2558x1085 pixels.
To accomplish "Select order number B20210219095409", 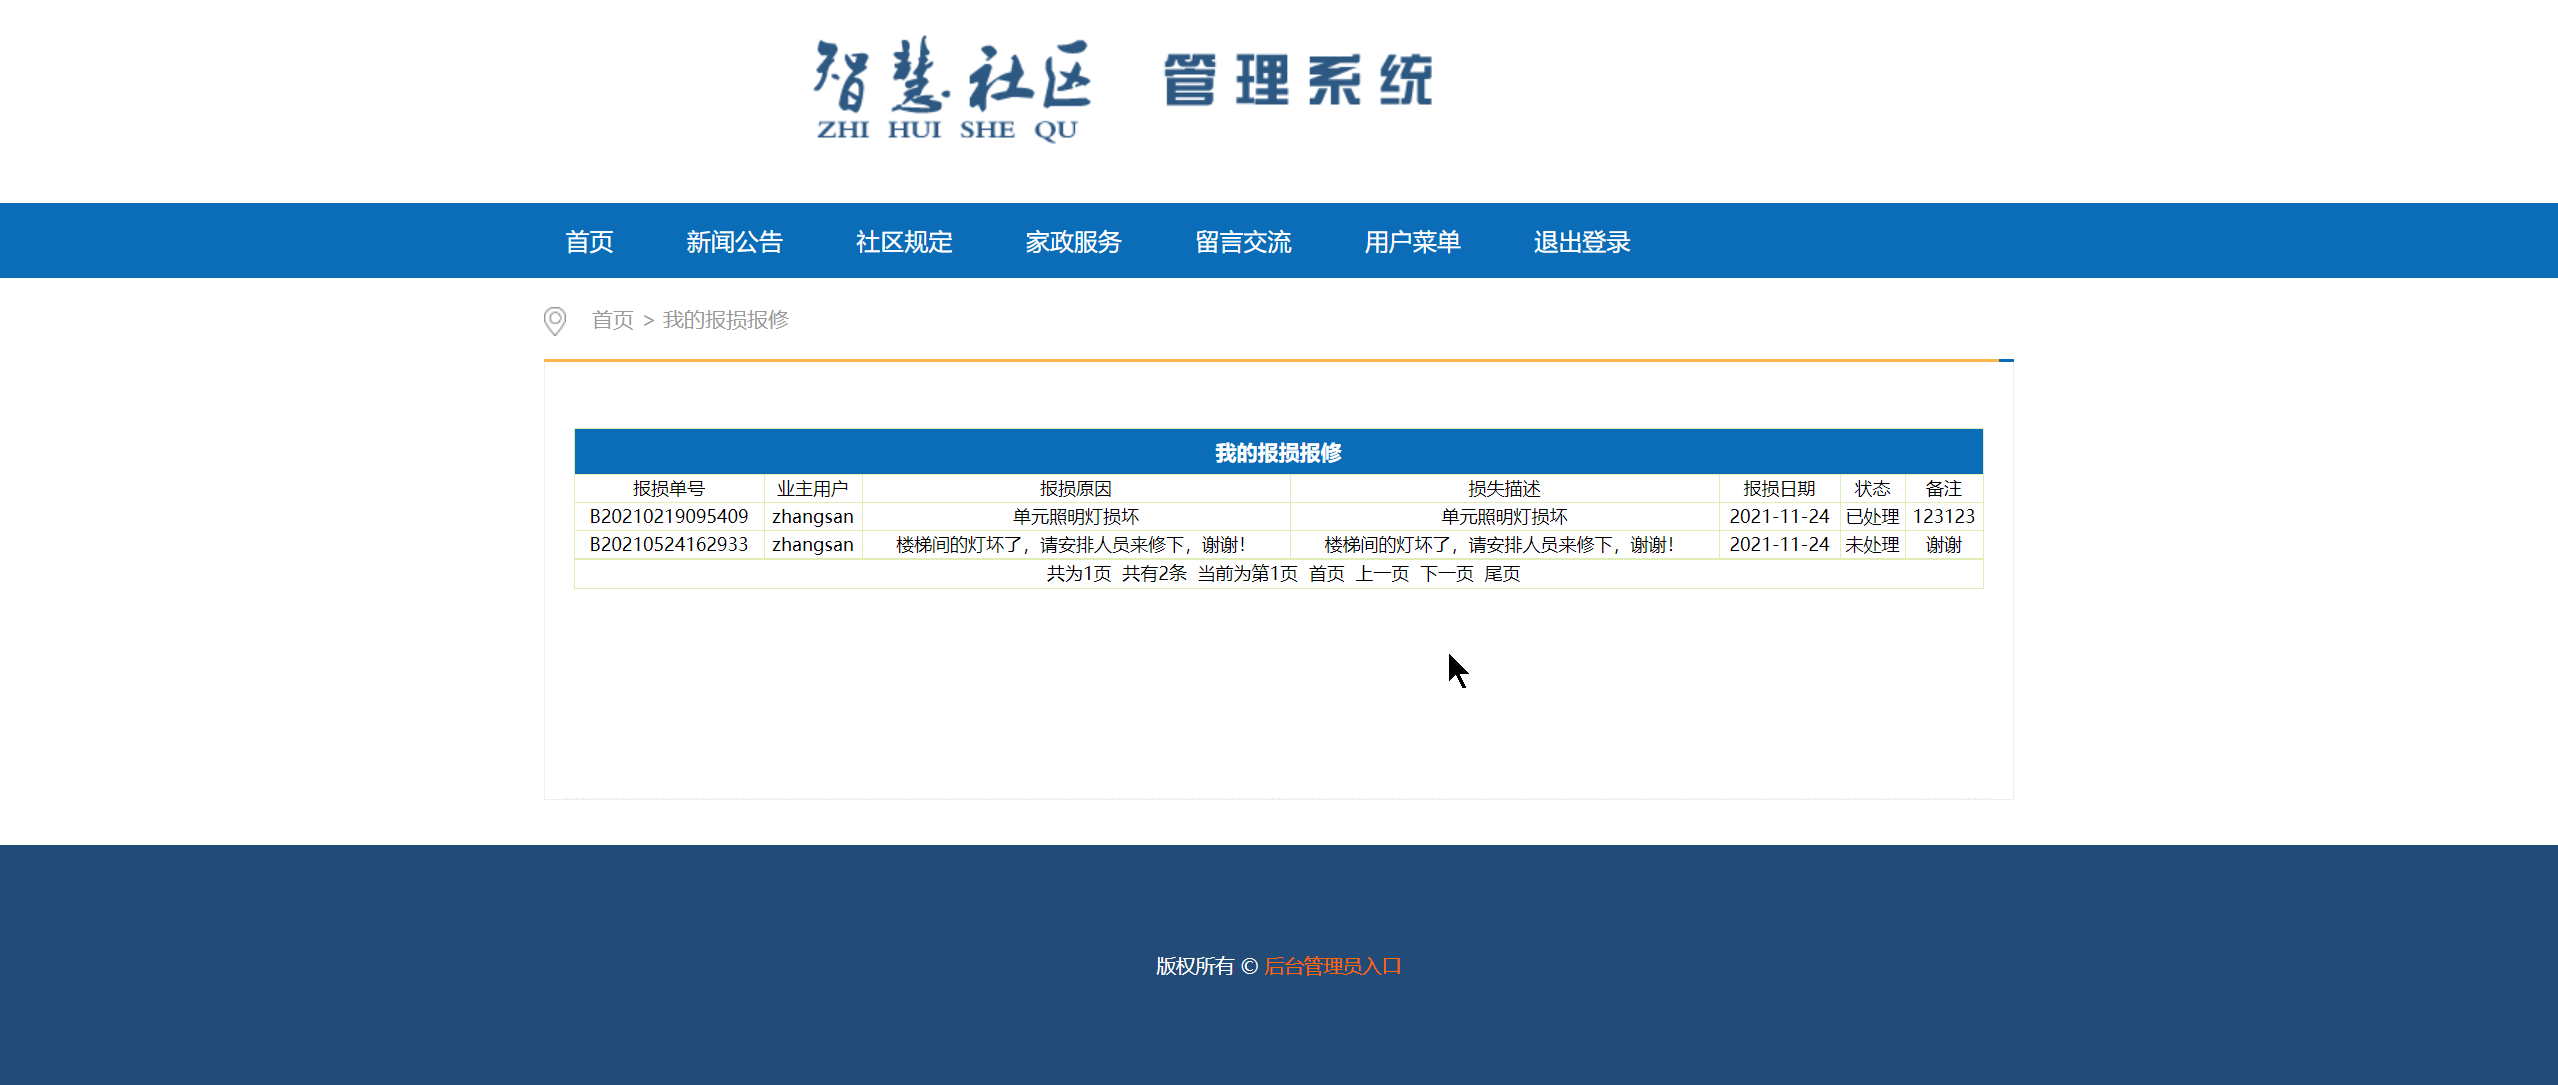I will click(x=669, y=517).
